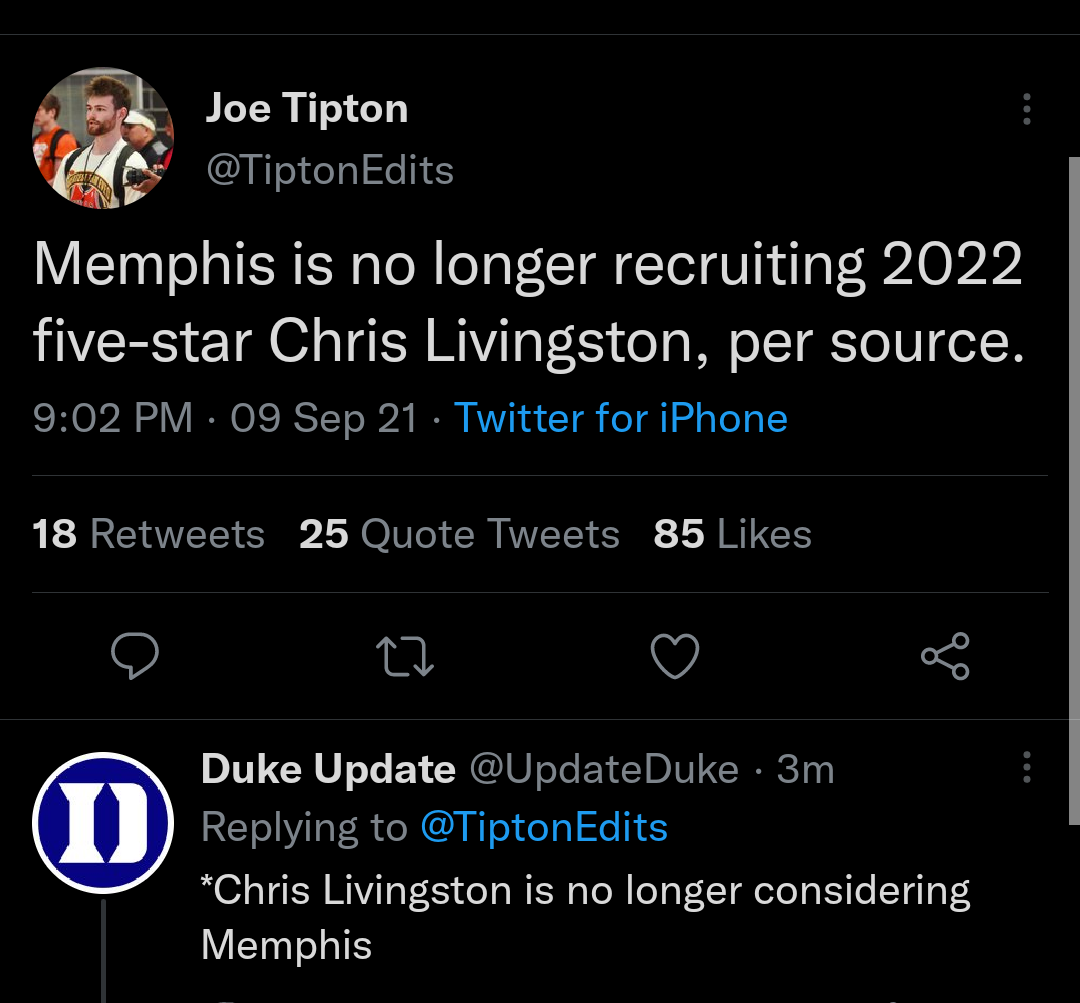Click the Duke Update account name
The image size is (1080, 1003).
327,769
